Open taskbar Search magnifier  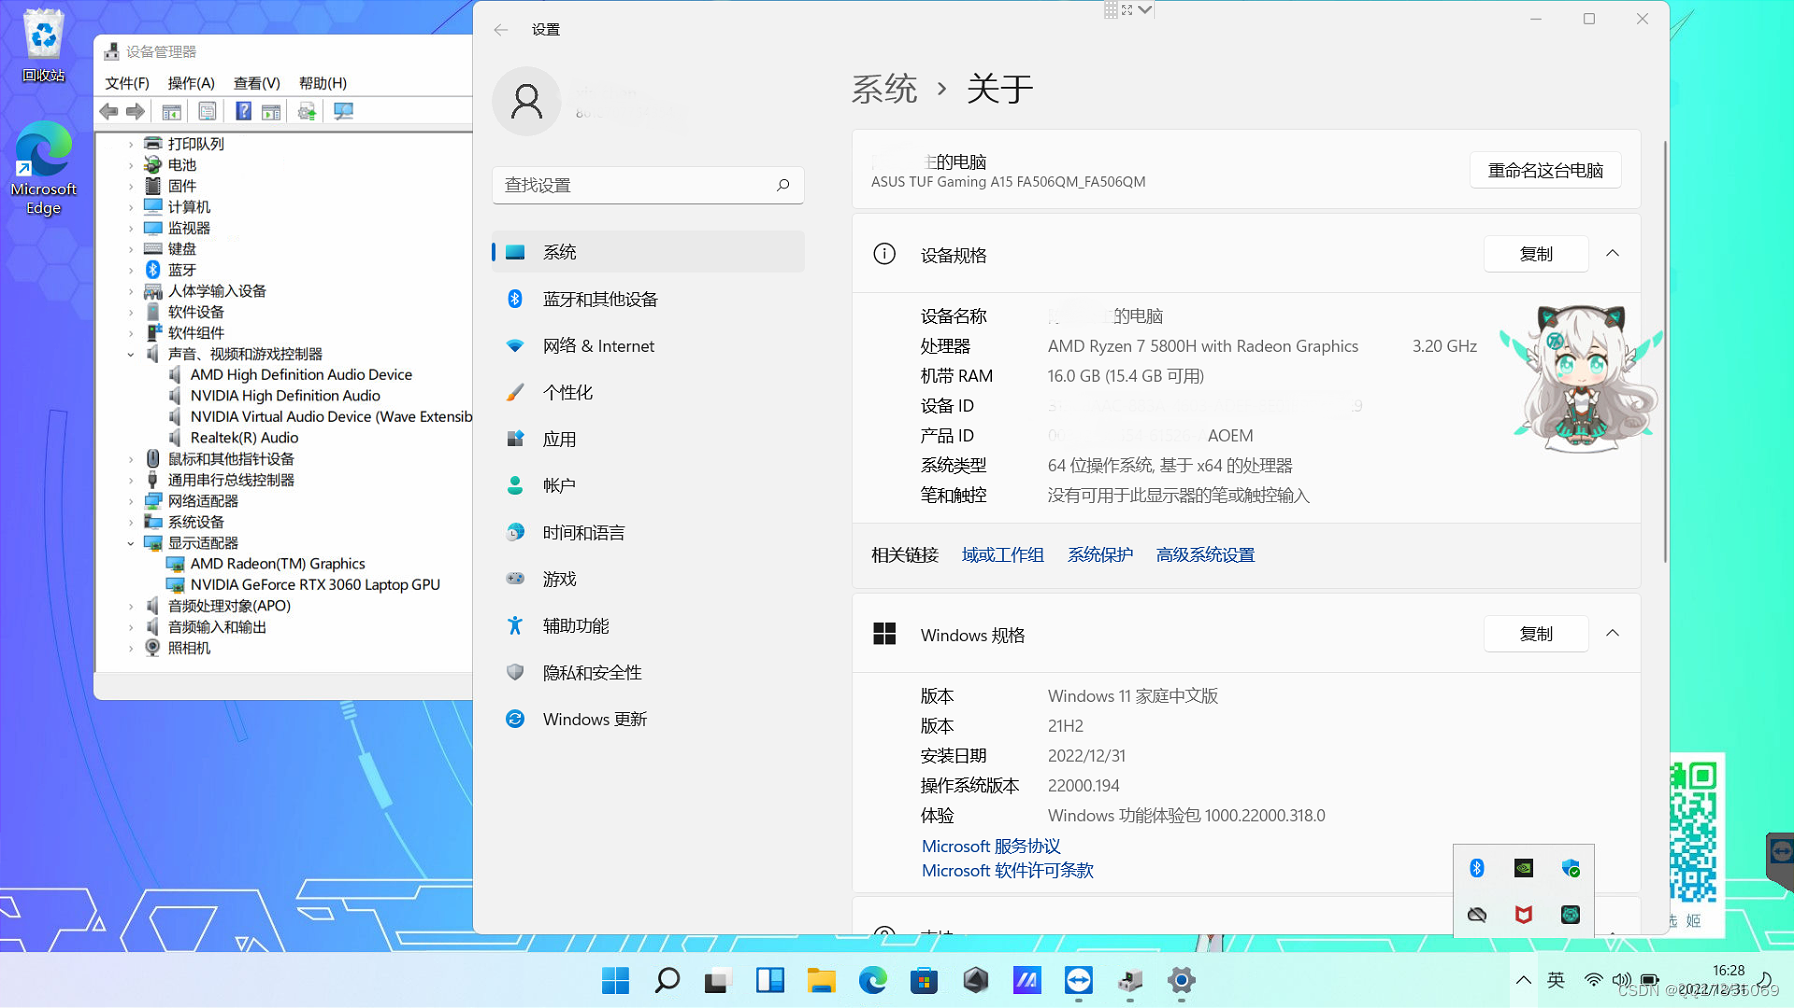(x=667, y=981)
